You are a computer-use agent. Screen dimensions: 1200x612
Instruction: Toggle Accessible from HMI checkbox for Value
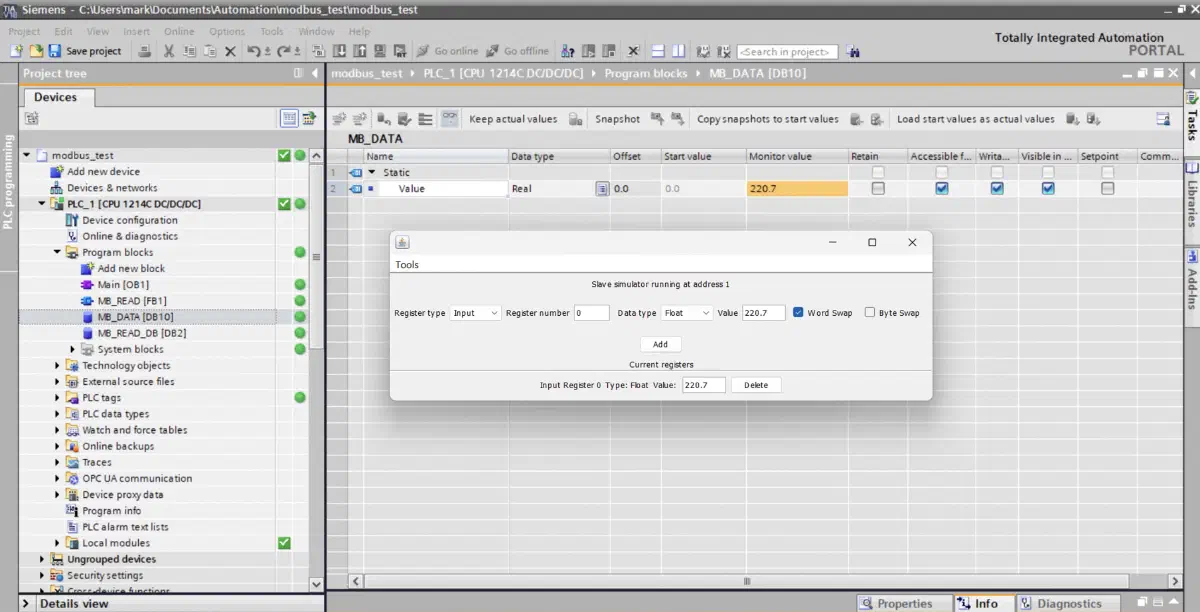click(941, 188)
